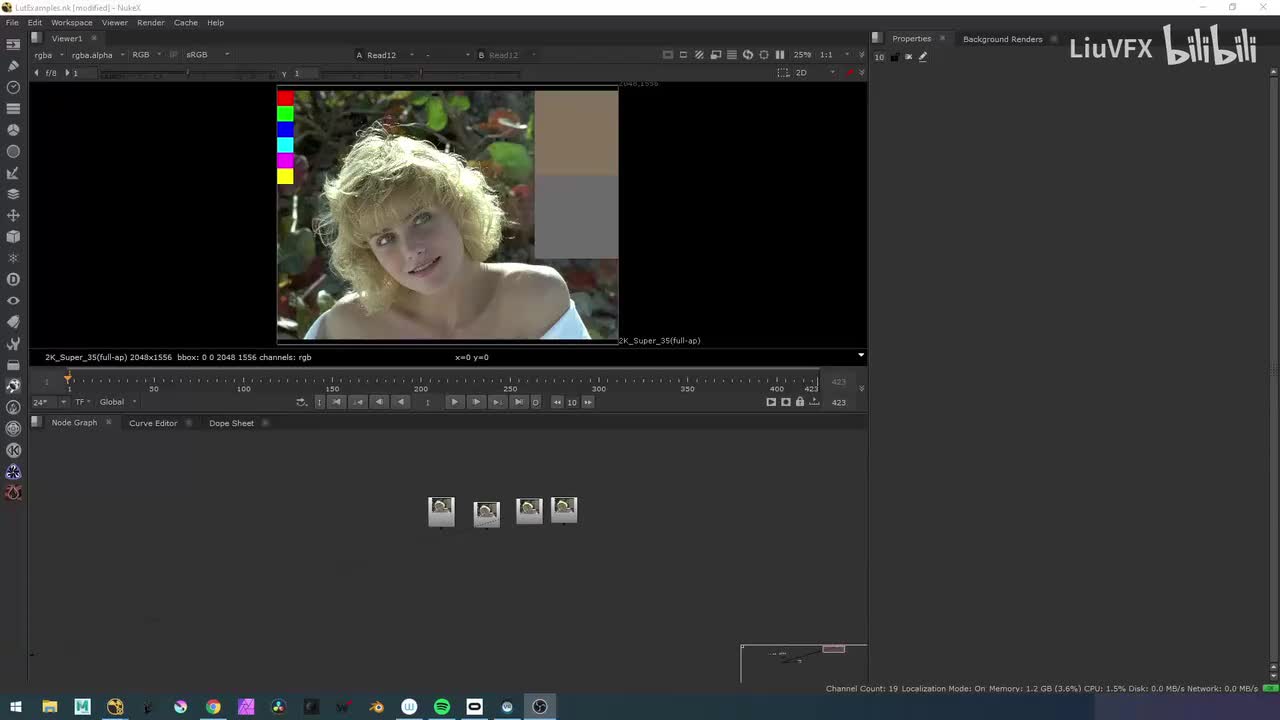The width and height of the screenshot is (1280, 720).
Task: Click the pencil edit icon in Properties panel
Action: (x=923, y=57)
